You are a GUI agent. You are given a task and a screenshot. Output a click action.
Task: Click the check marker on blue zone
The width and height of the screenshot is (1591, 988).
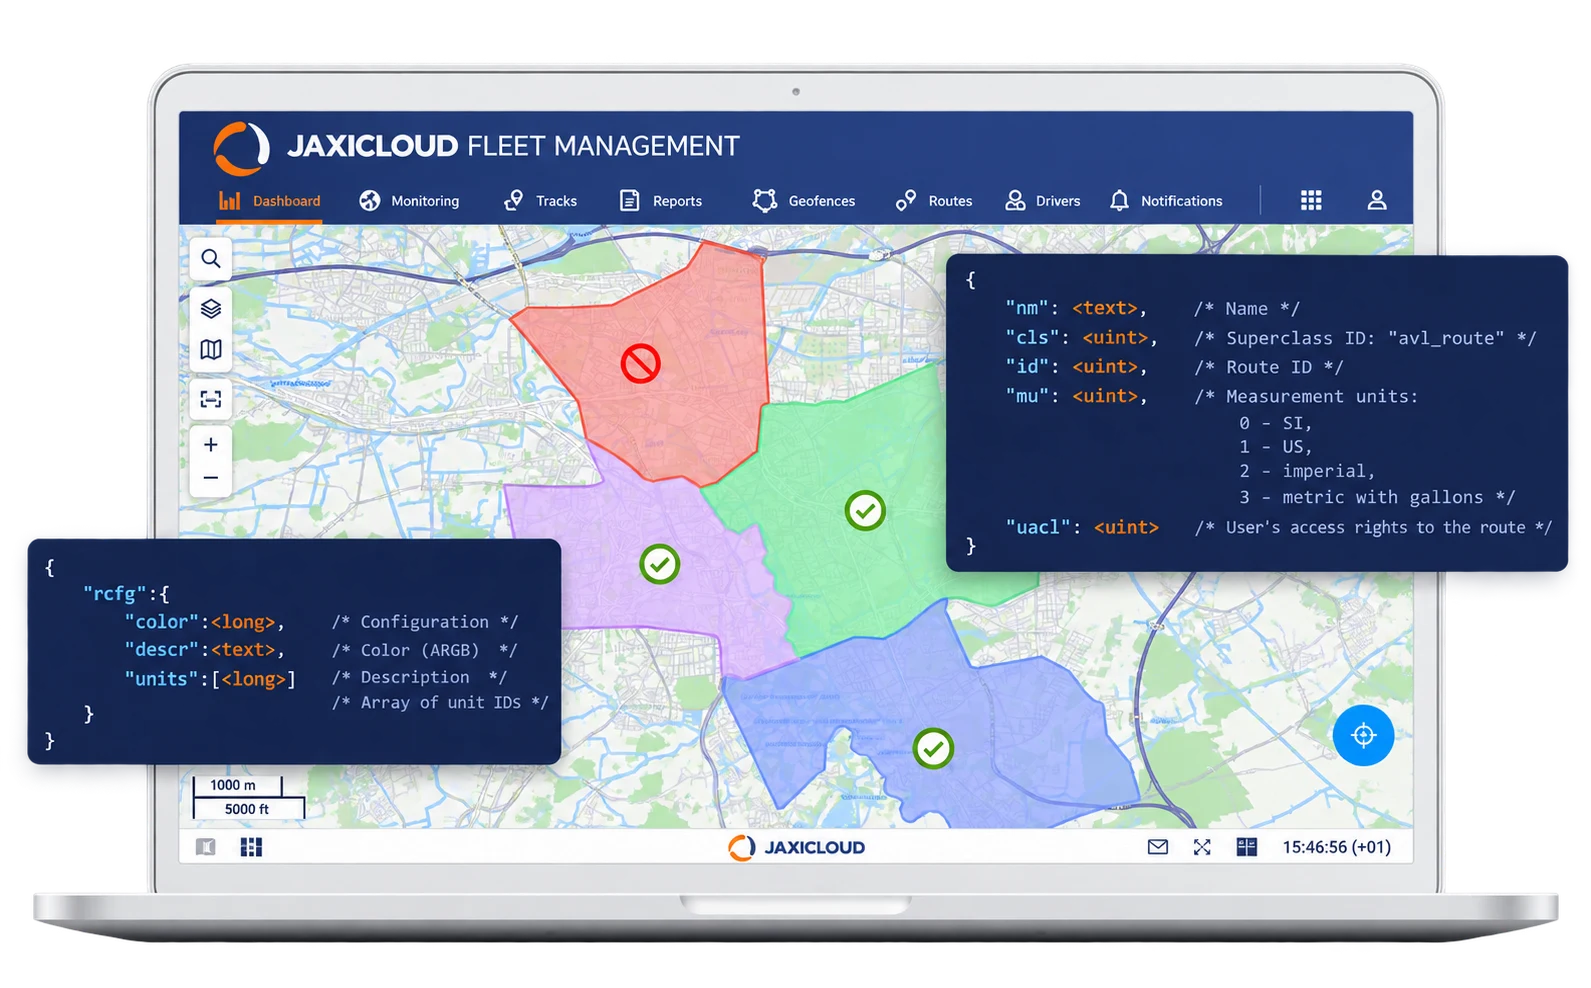933,748
